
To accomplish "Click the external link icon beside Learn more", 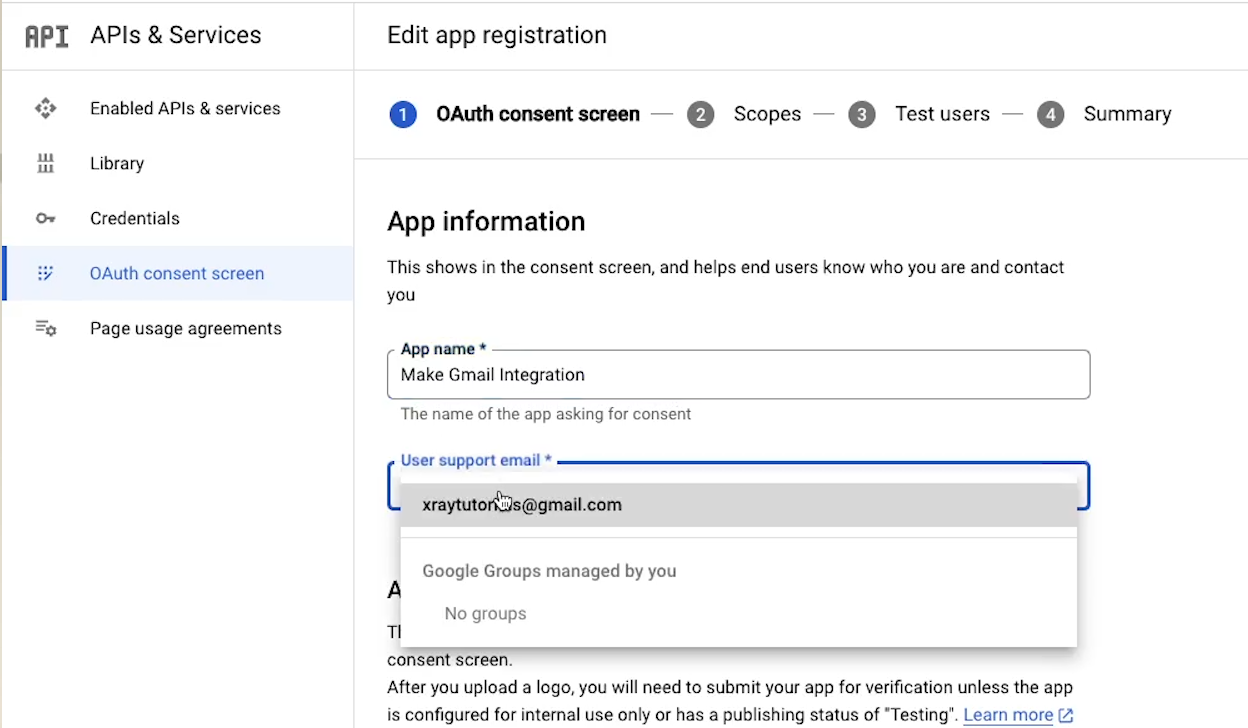I will click(1066, 715).
